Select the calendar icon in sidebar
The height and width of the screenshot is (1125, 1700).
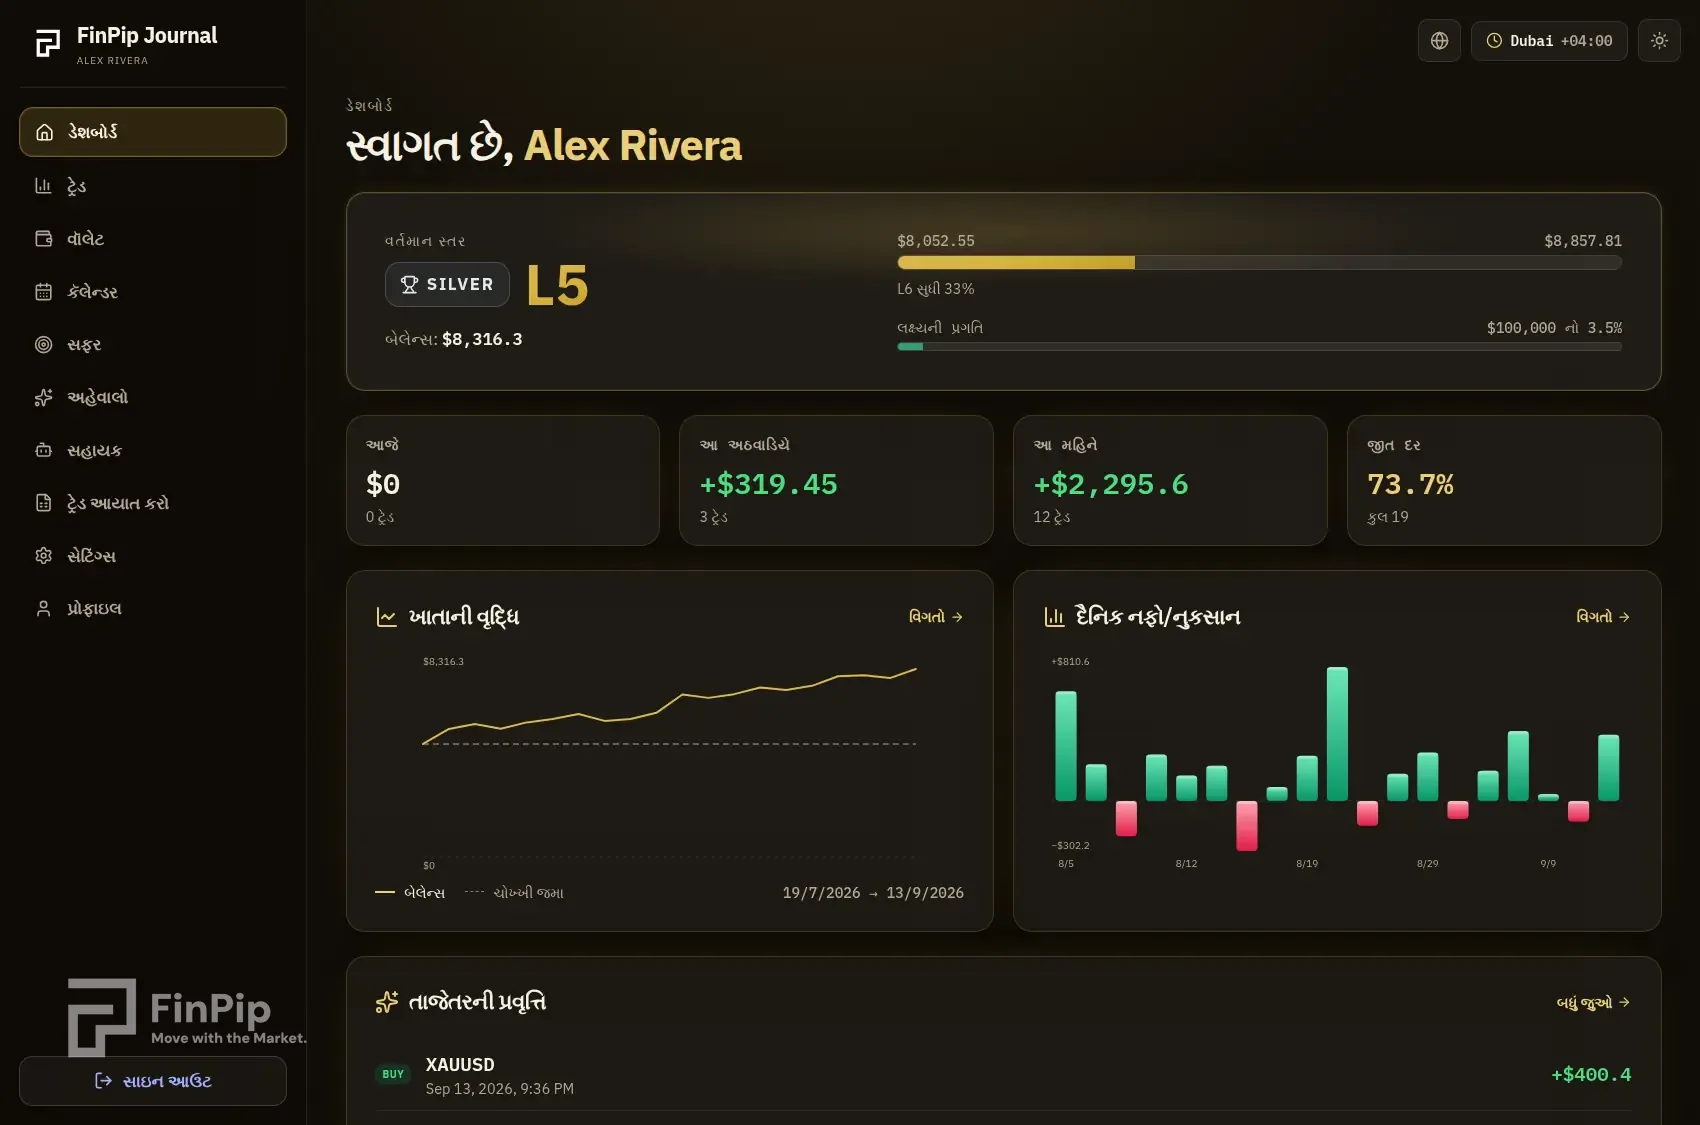pos(43,292)
